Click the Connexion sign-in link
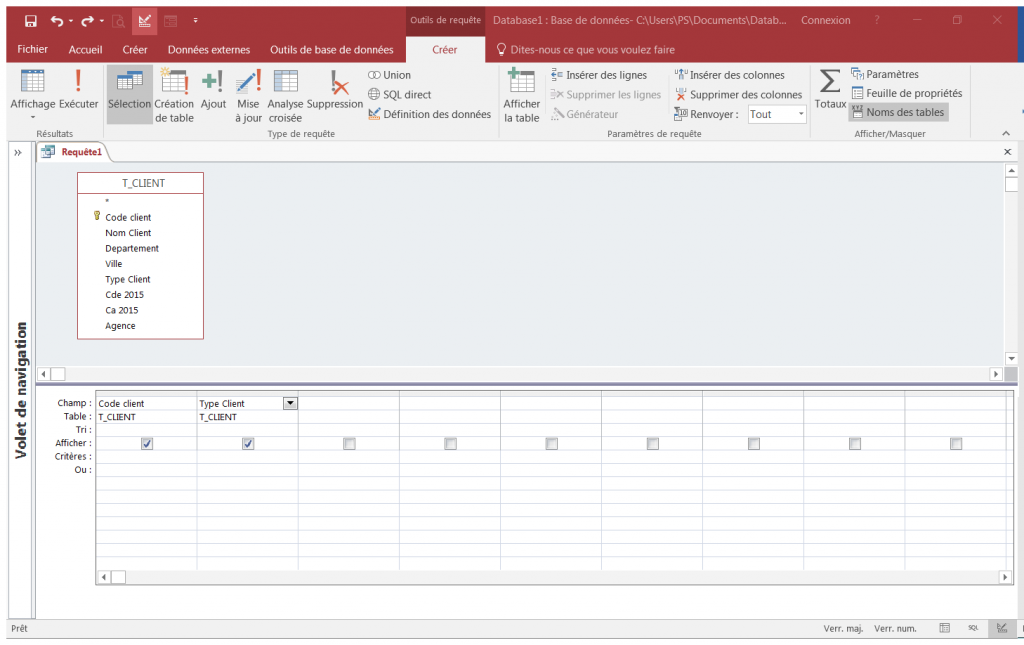The height and width of the screenshot is (645, 1024). [825, 20]
